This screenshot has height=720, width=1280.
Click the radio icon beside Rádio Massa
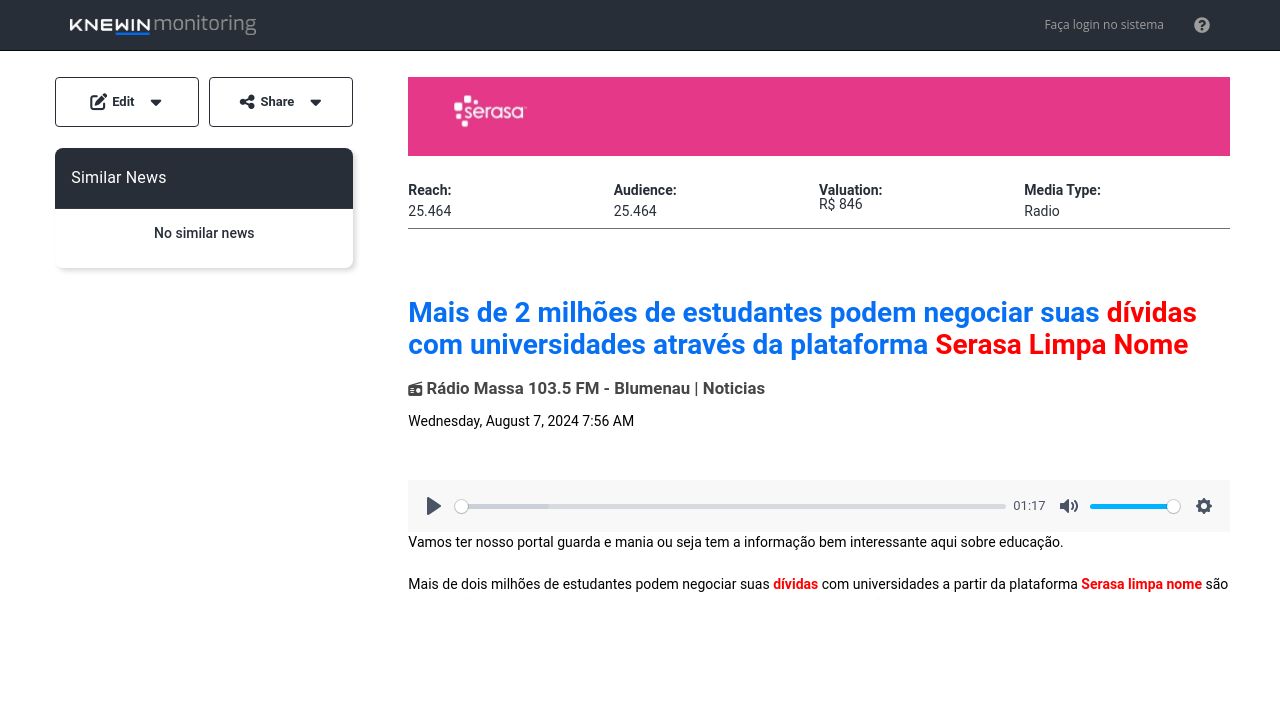click(415, 389)
